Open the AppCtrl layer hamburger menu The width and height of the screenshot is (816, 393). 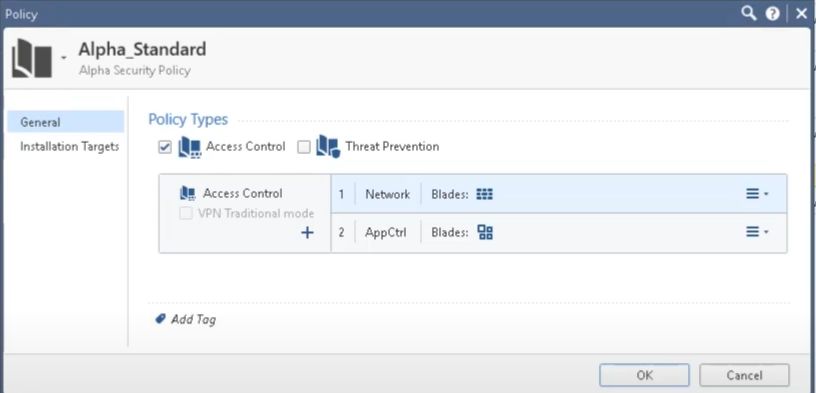click(x=757, y=232)
